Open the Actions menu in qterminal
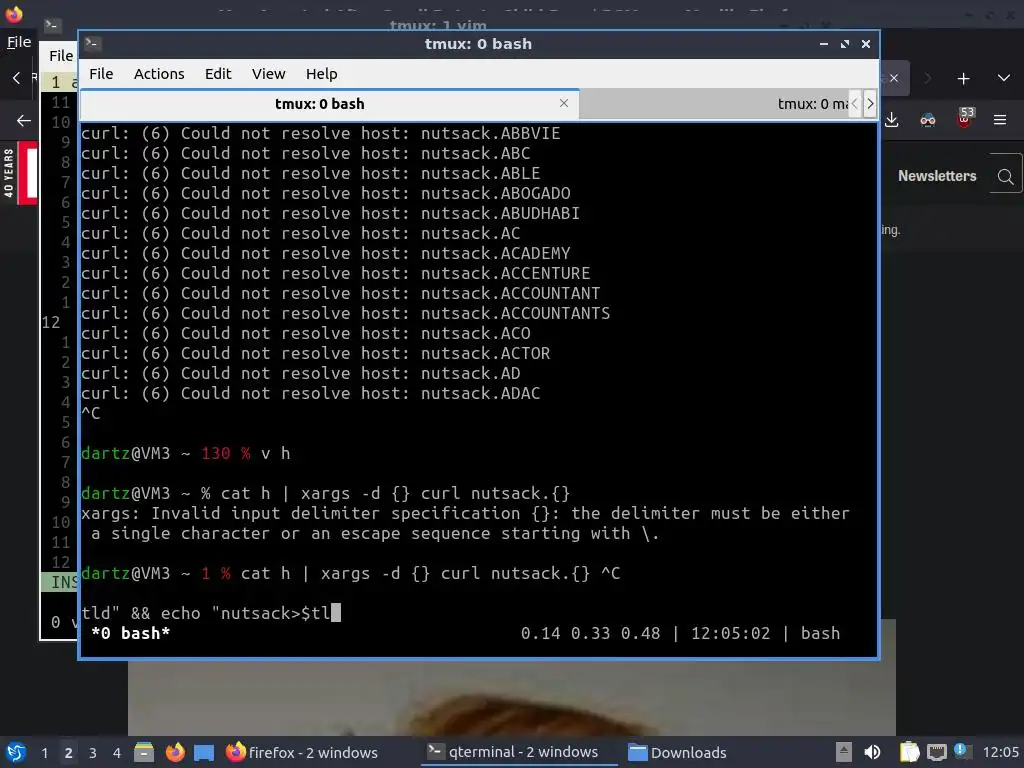 (159, 74)
